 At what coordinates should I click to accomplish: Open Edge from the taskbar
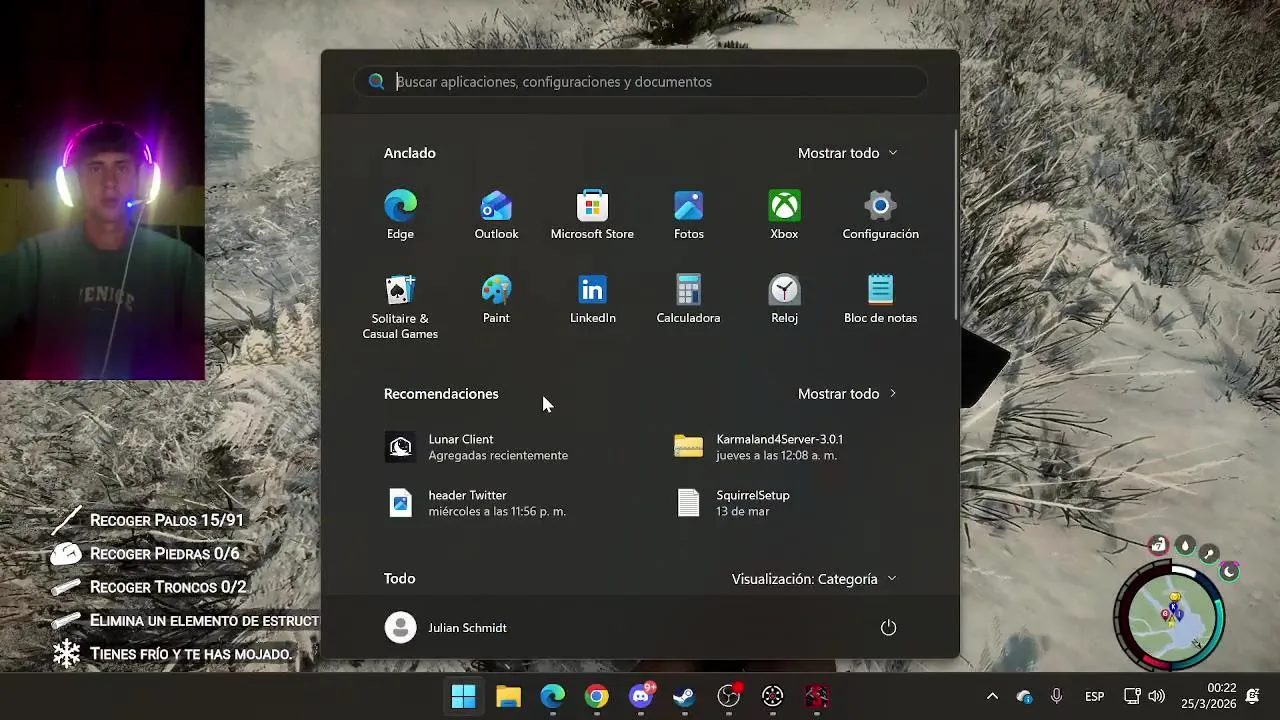tap(552, 696)
